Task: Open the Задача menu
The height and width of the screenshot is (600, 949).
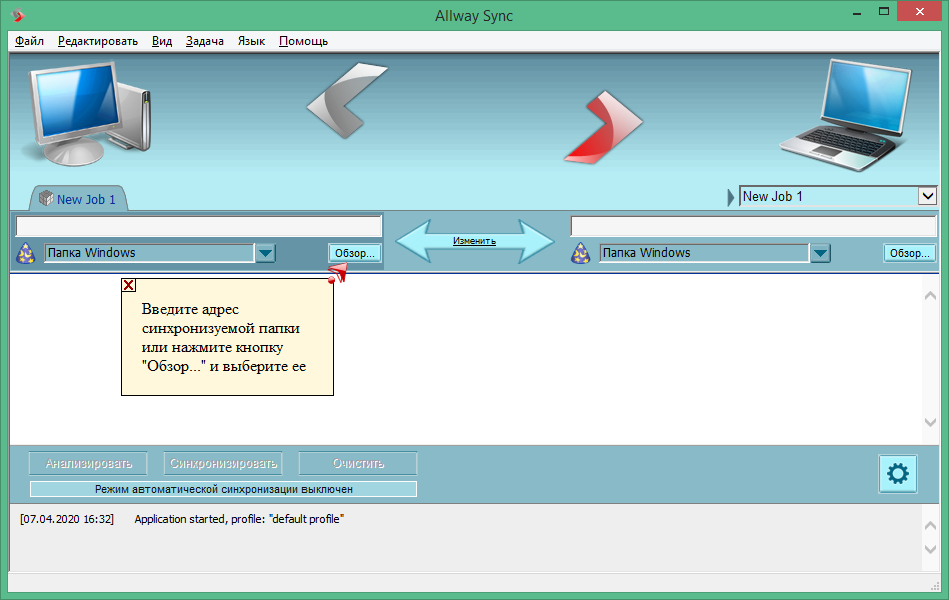Action: (x=205, y=41)
